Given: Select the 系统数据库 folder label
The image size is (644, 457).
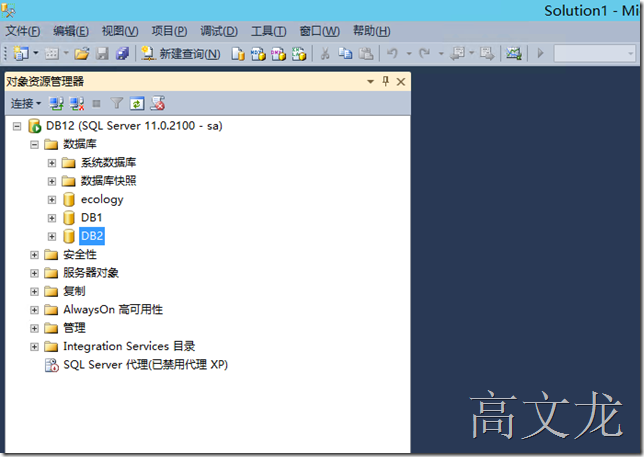Looking at the screenshot, I should [x=108, y=163].
